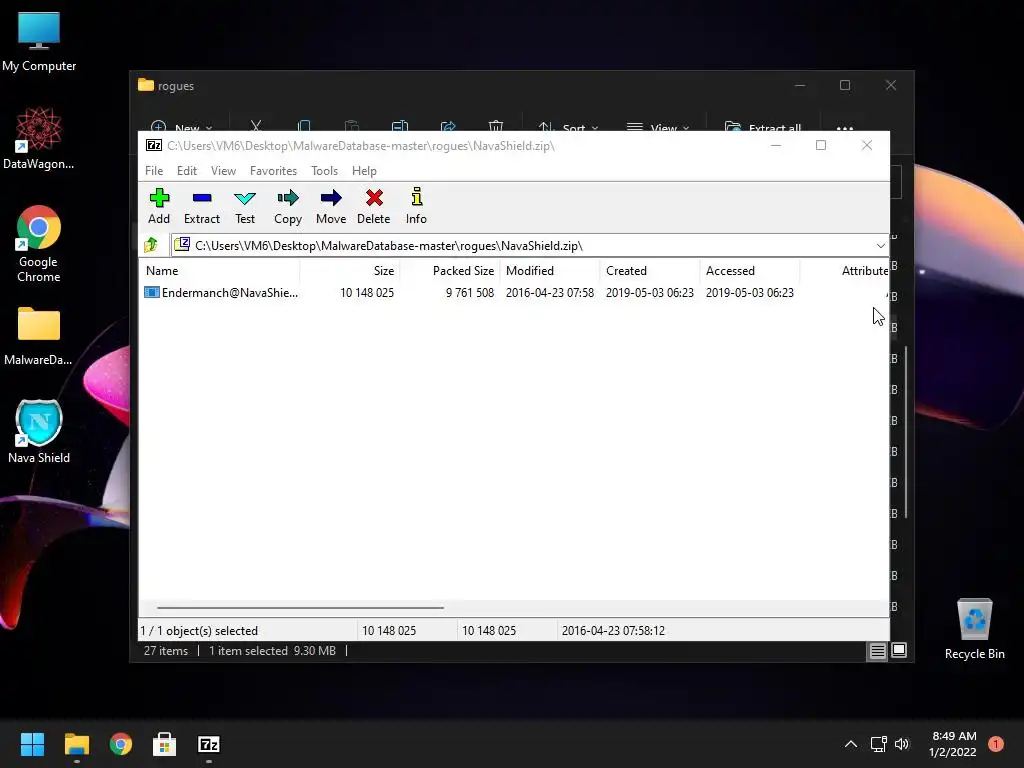The height and width of the screenshot is (768, 1024).
Task: Click modified date 2016-04-23 07:58
Action: click(550, 293)
